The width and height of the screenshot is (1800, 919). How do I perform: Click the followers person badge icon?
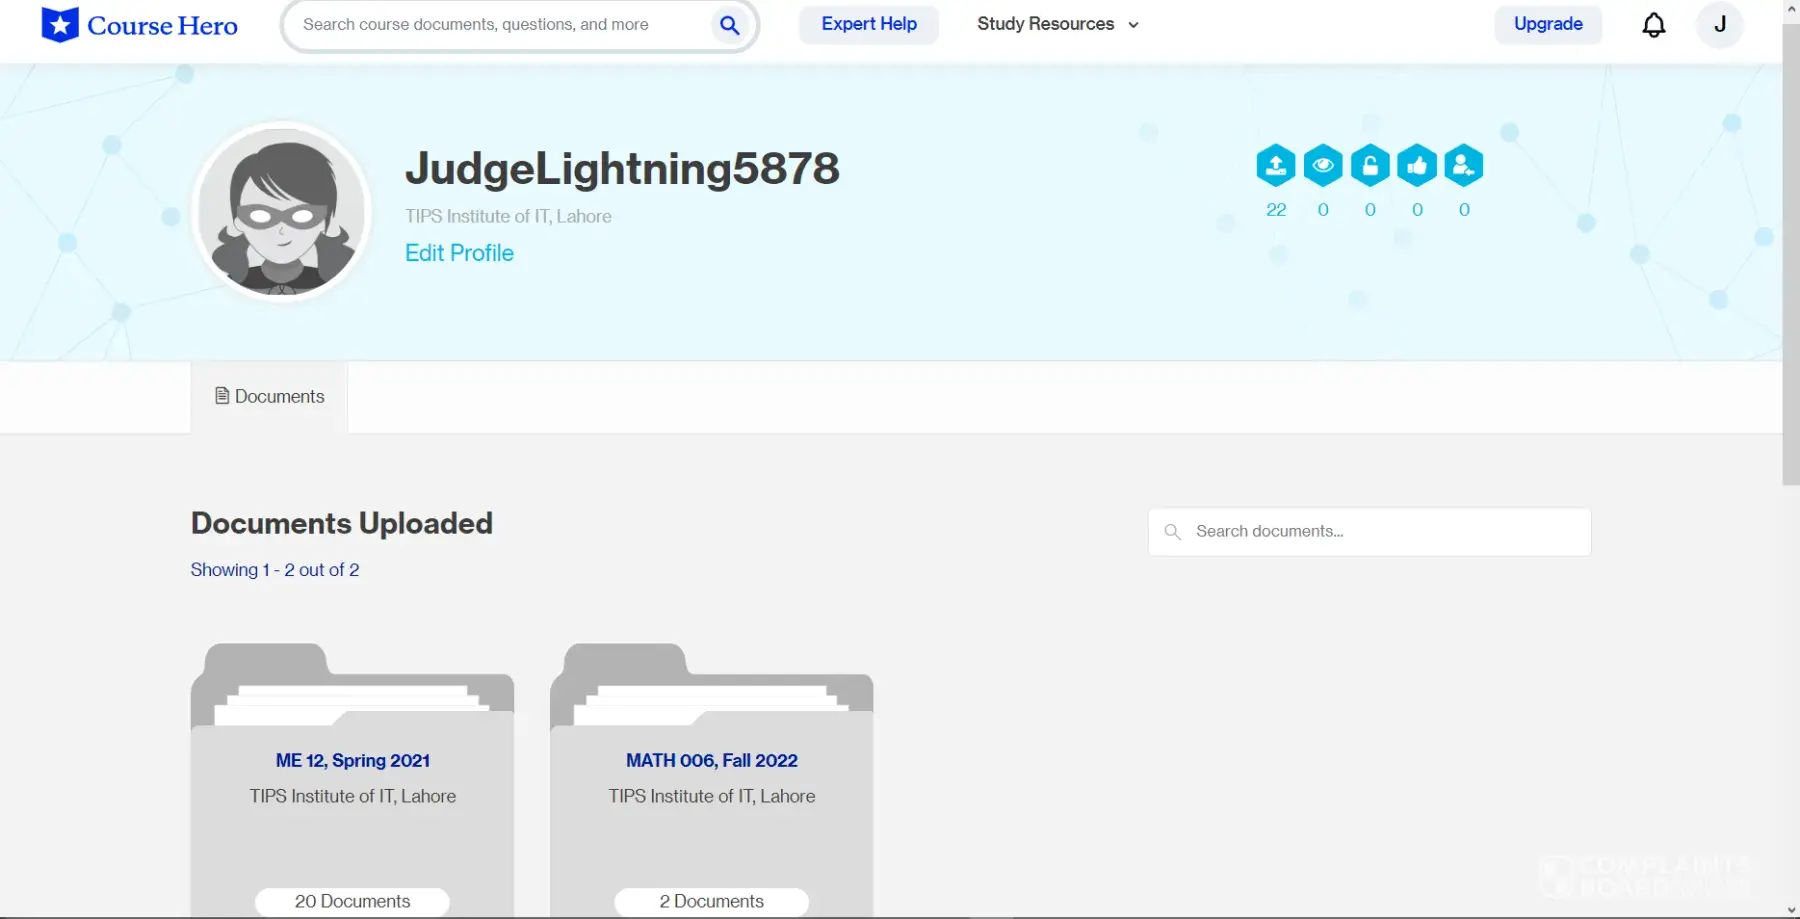(1464, 166)
